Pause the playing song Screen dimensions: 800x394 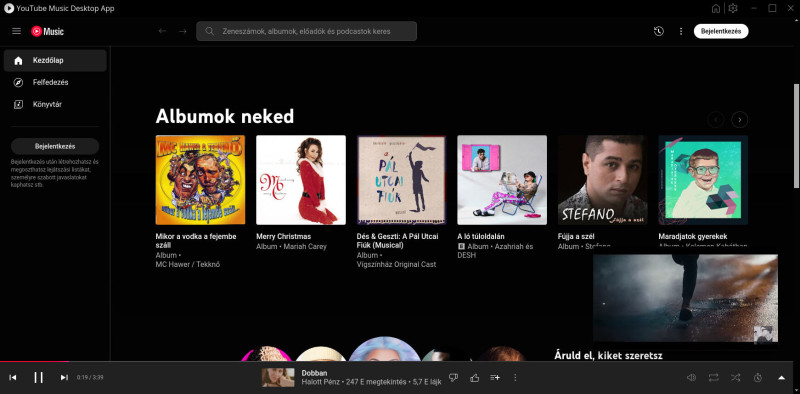(38, 377)
